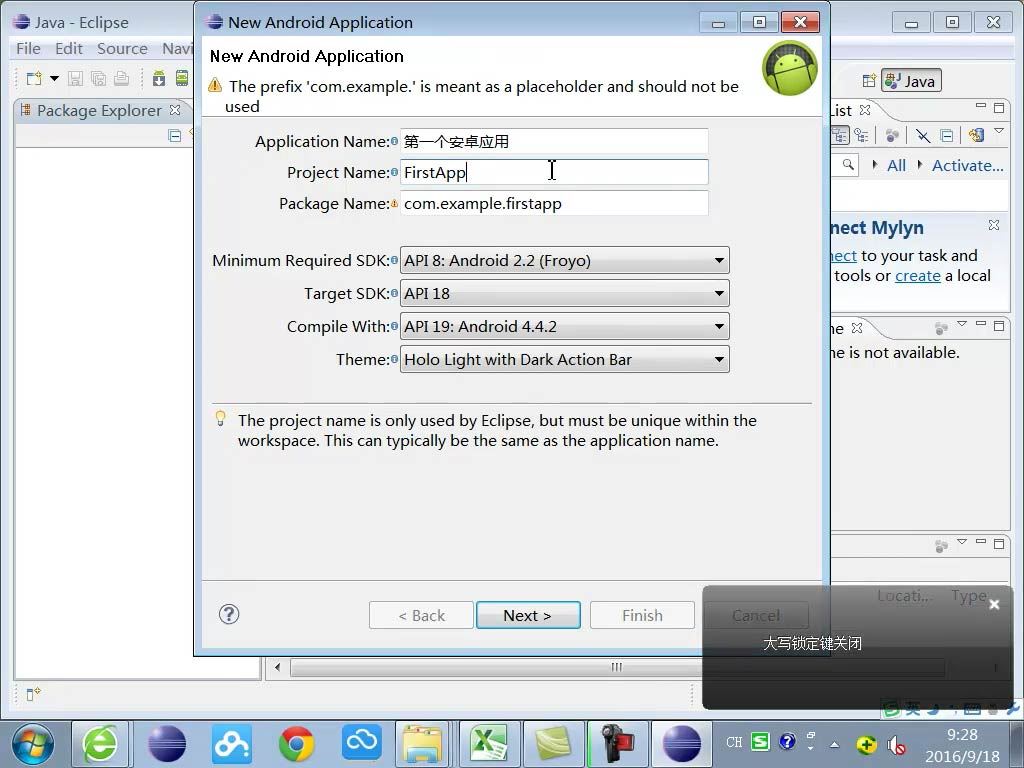
Task: Click the 'create' link in Mylyn panel
Action: 918,276
